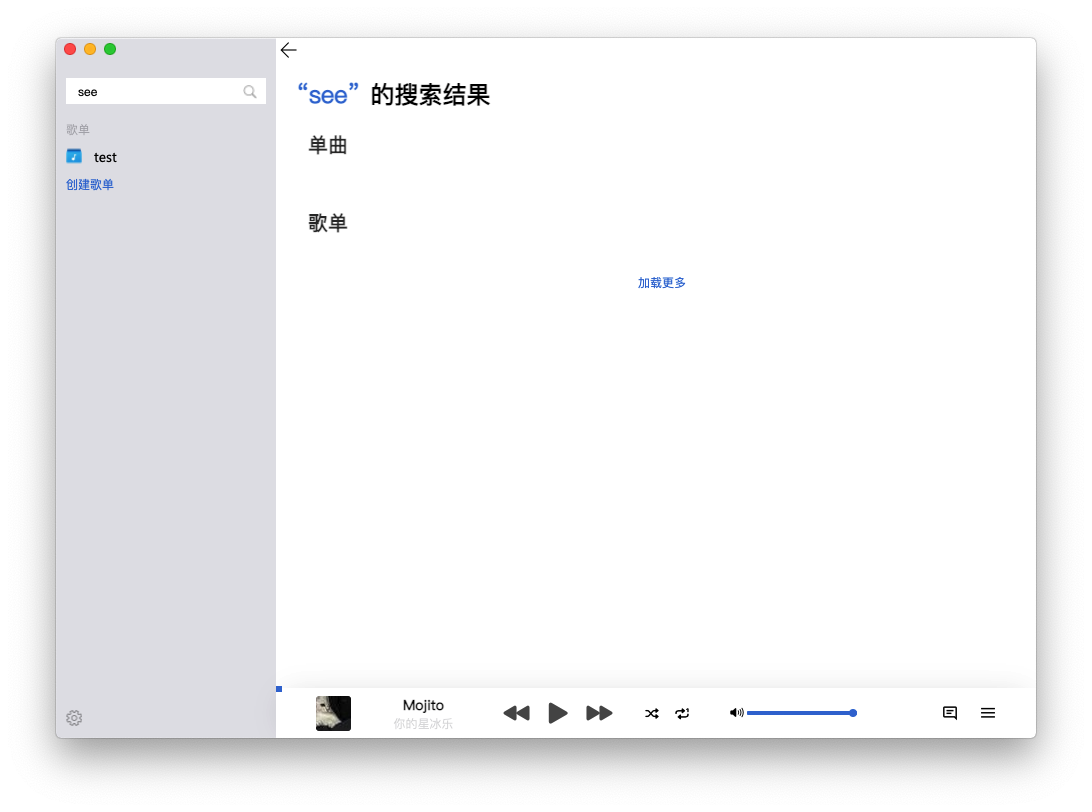Toggle shuffle playback mode

652,713
